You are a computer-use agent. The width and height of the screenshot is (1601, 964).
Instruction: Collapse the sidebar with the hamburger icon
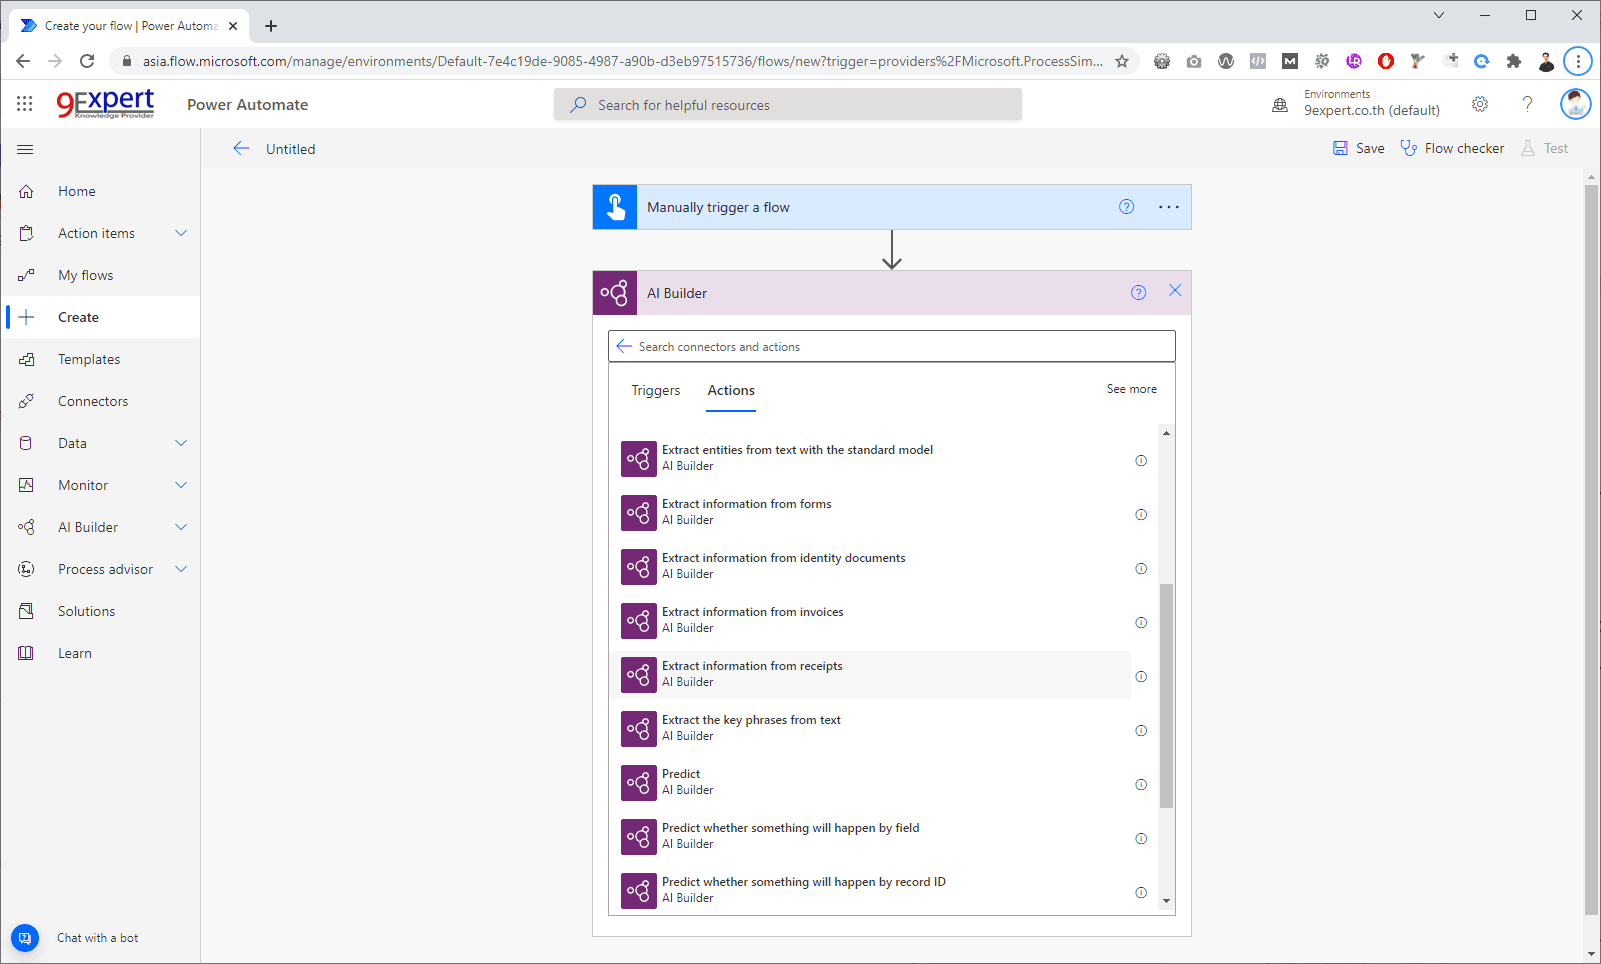tap(25, 149)
